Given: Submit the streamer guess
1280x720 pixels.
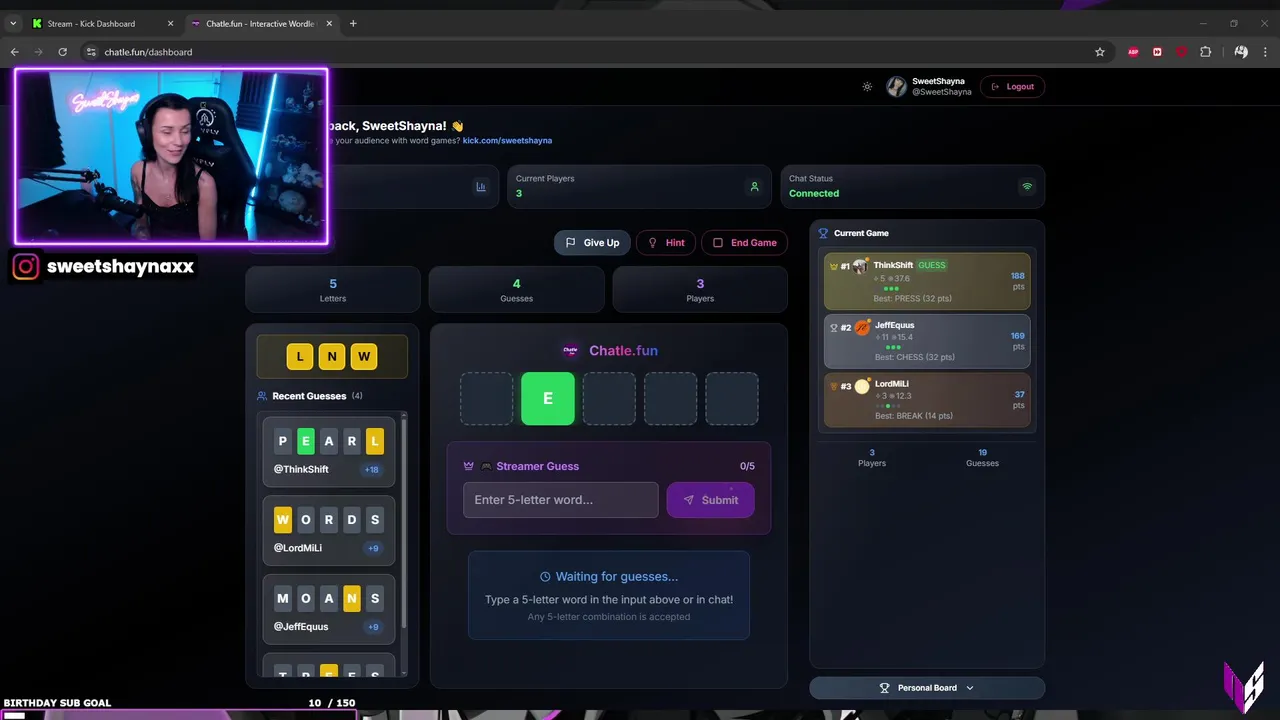Looking at the screenshot, I should 711,500.
